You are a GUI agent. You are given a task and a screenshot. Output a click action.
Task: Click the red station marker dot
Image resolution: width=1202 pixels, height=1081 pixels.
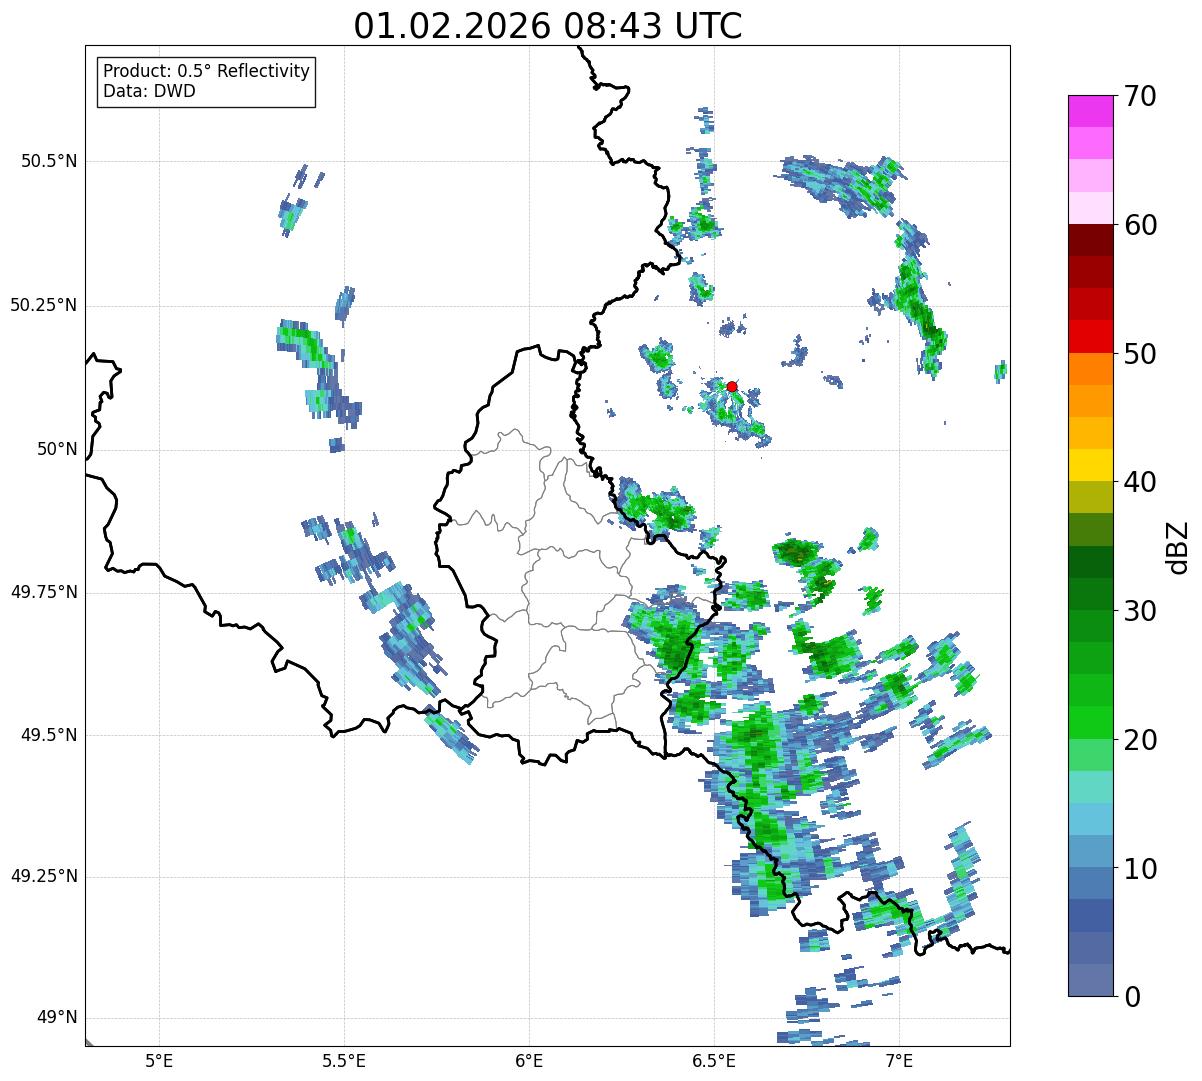pos(732,386)
